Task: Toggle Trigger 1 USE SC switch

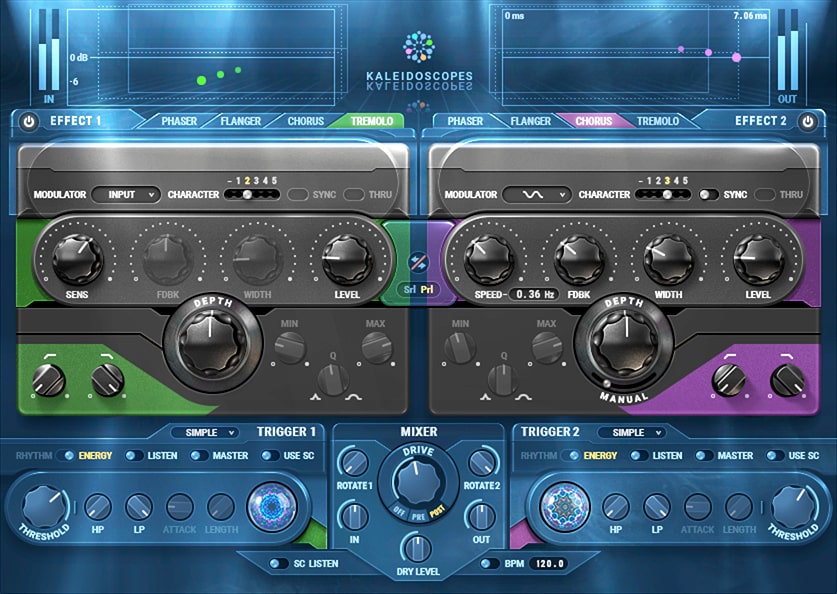Action: [x=270, y=456]
